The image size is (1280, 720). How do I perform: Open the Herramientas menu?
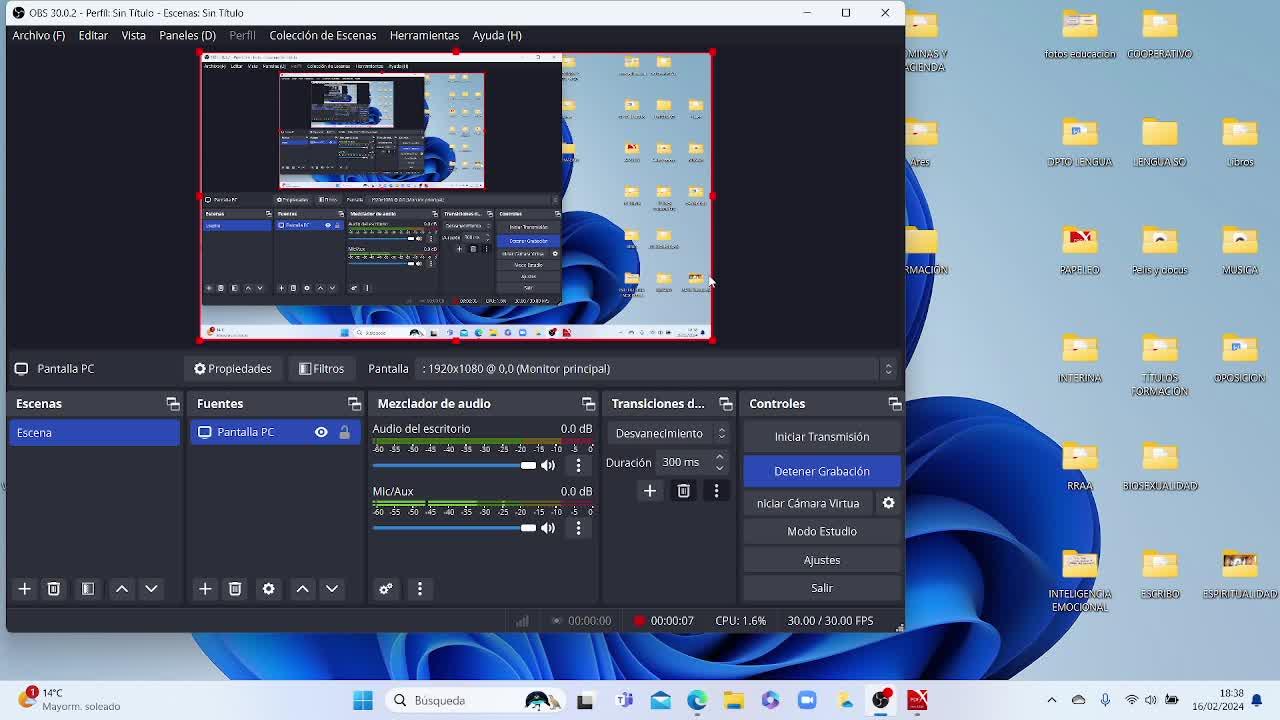pyautogui.click(x=424, y=35)
